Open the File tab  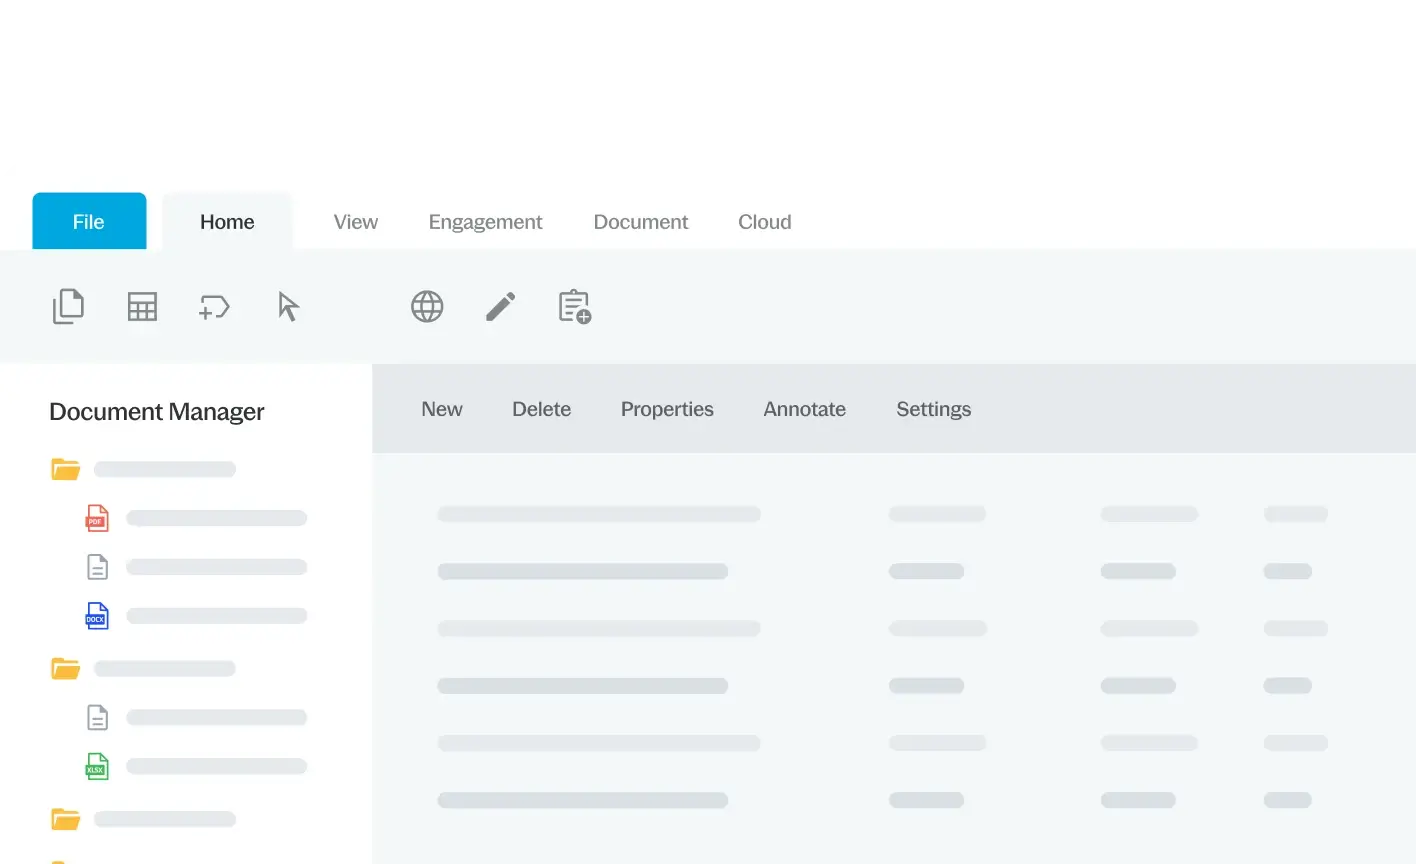tap(89, 222)
